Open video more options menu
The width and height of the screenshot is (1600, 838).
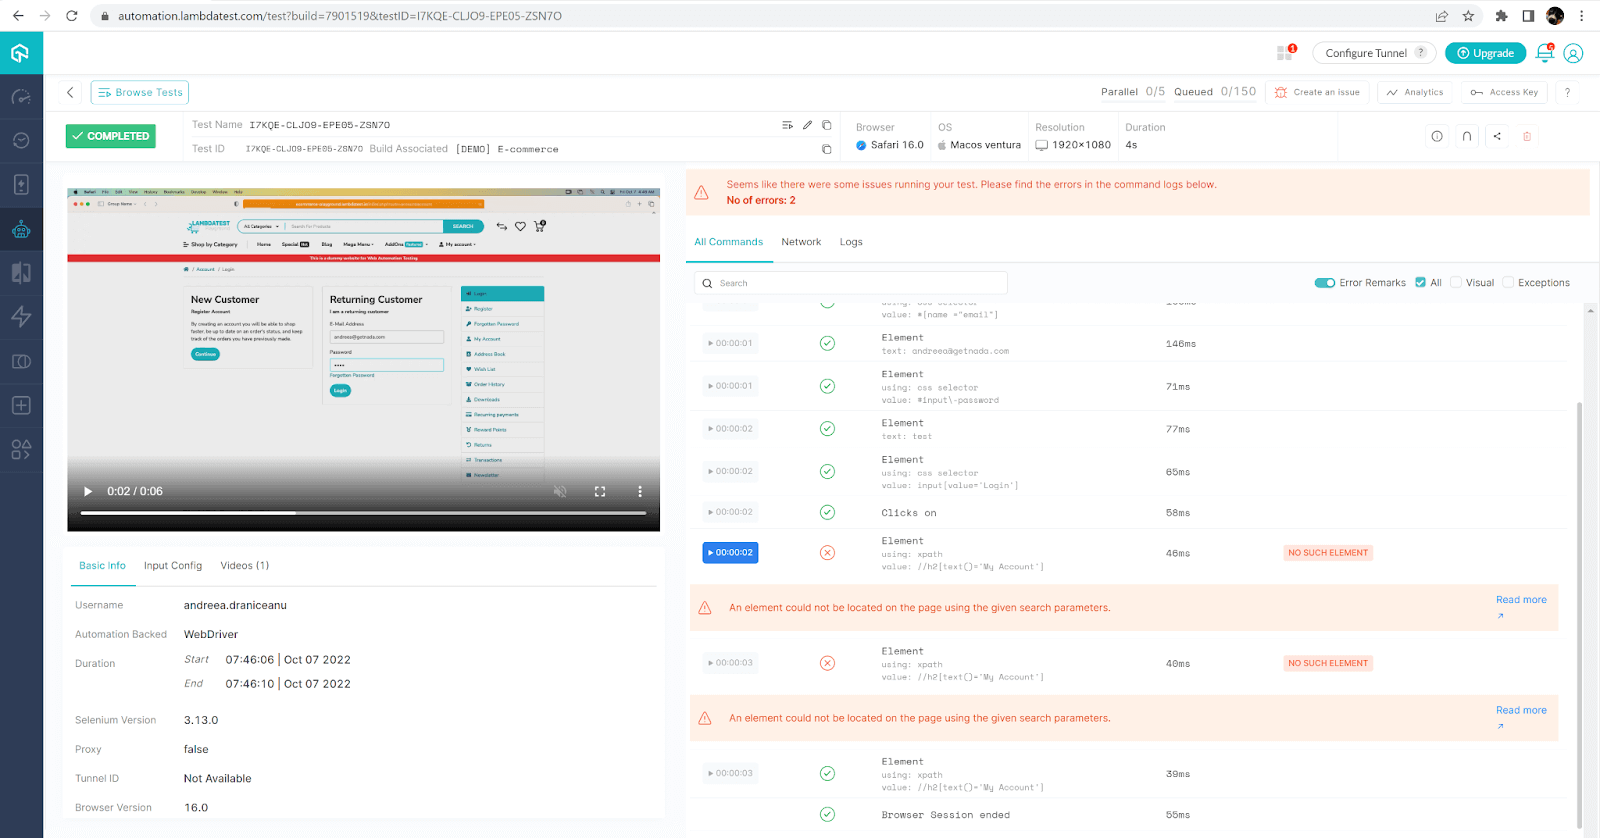(640, 491)
